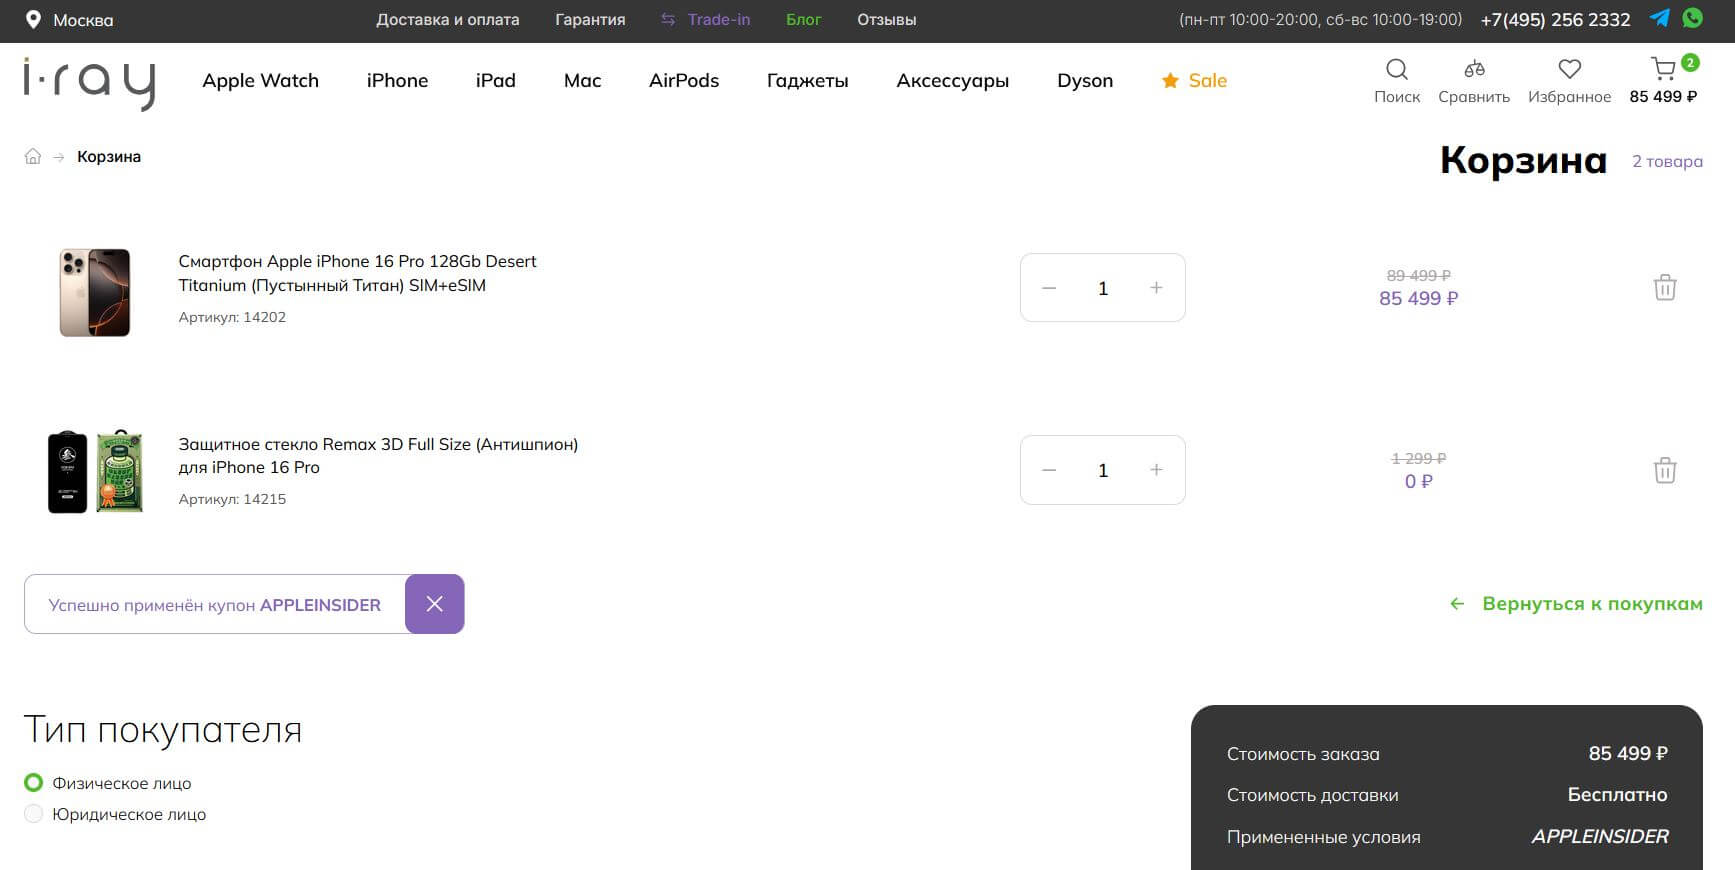Open Аксессуары category menu
This screenshot has height=870, width=1735.
point(953,81)
